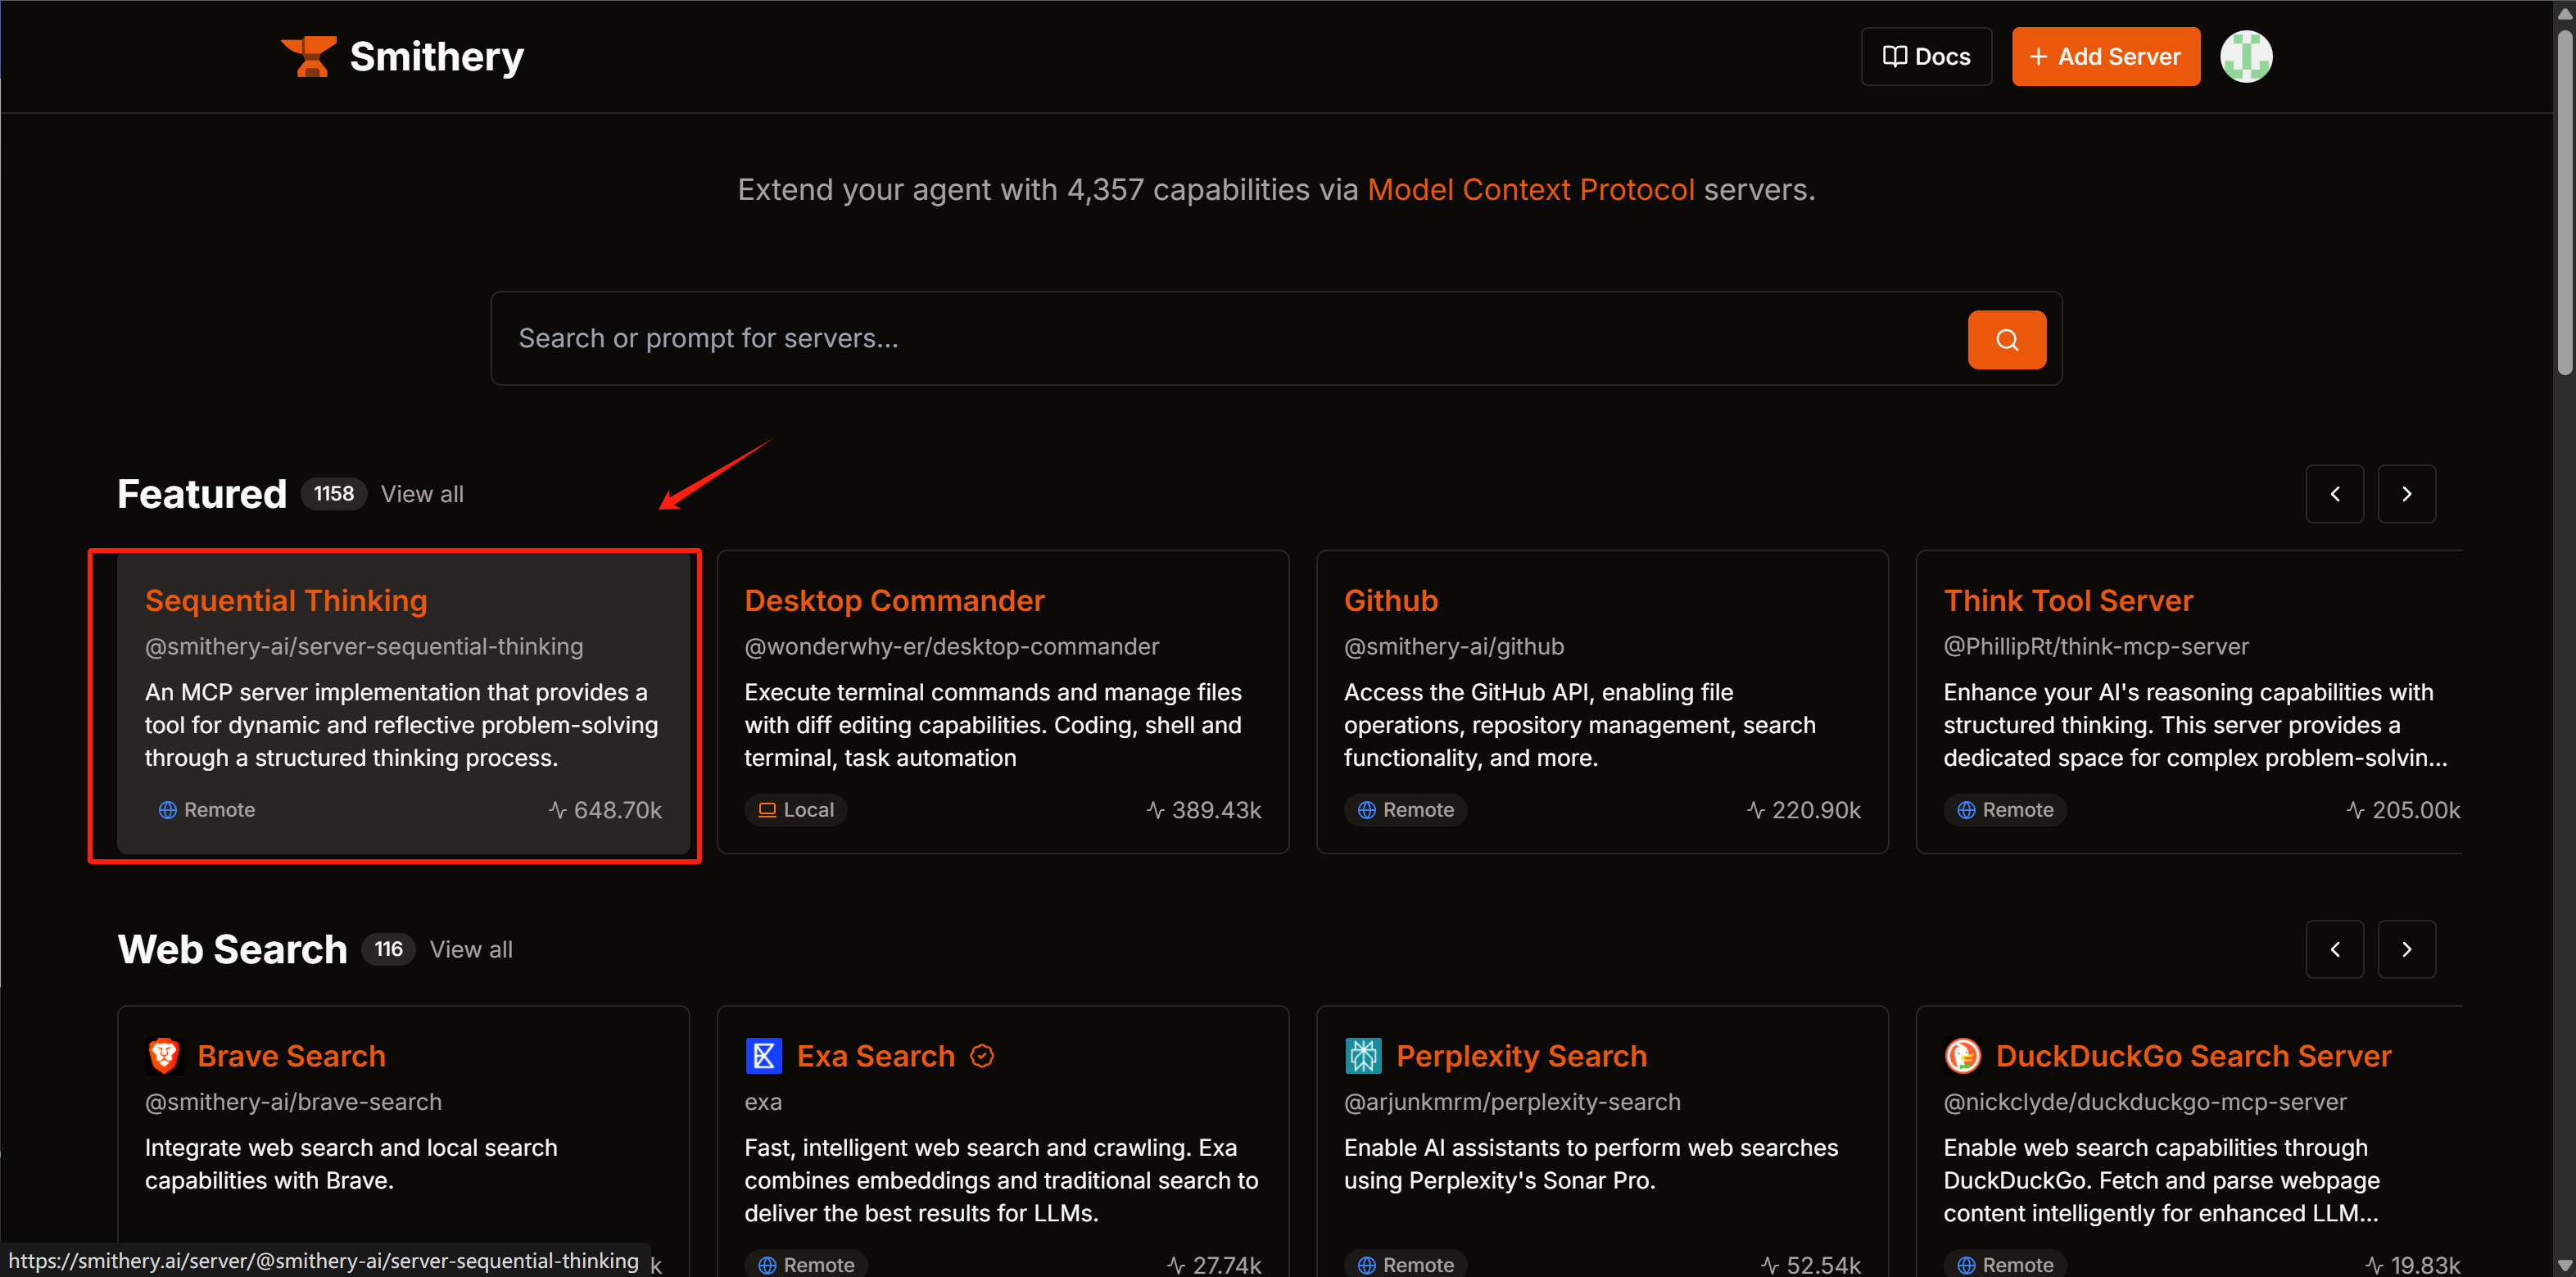Show previous Web Search servers
The image size is (2576, 1277).
tap(2334, 949)
